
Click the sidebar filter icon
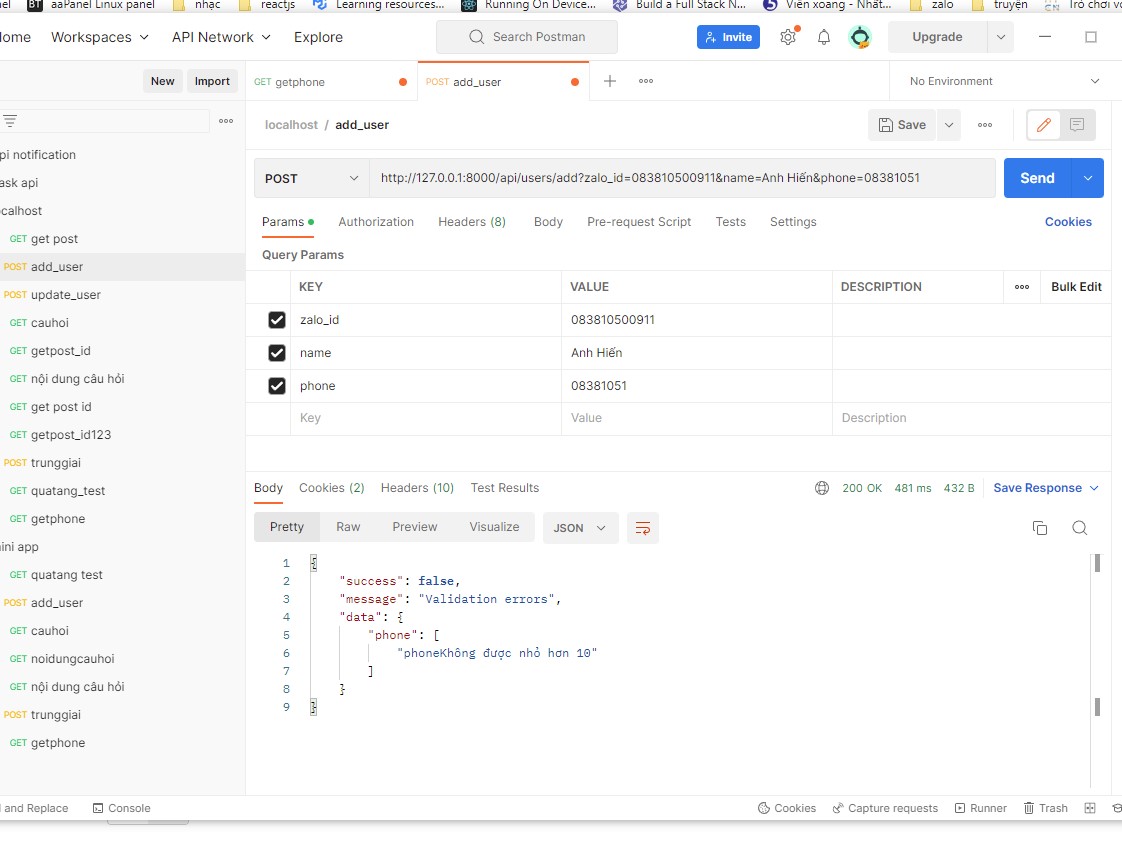pos(10,121)
